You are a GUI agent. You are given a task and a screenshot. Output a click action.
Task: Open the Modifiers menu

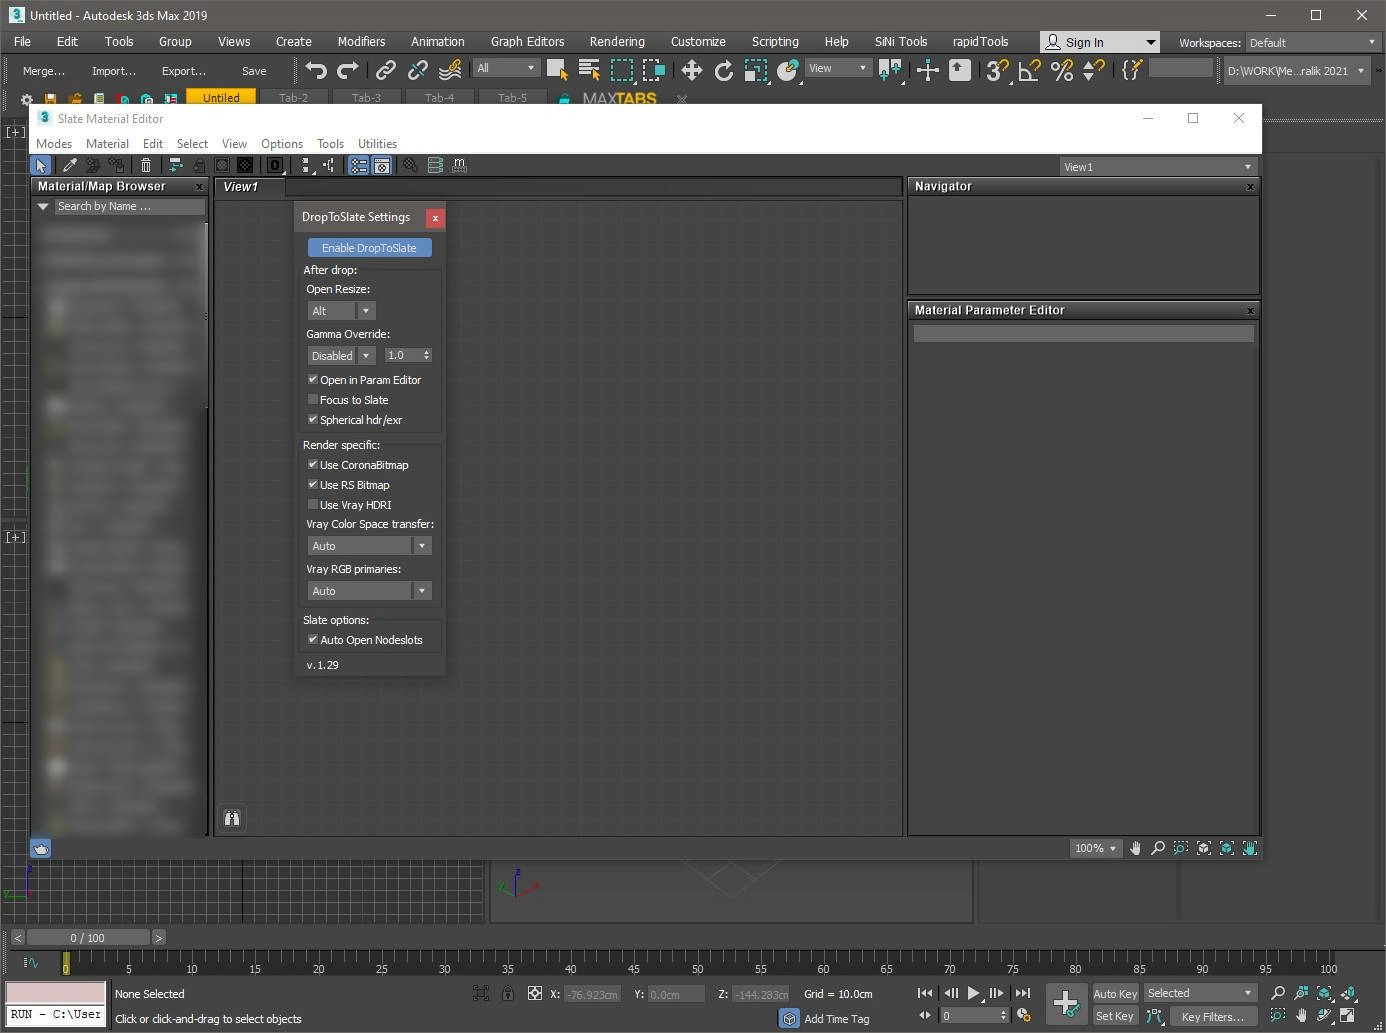click(x=361, y=42)
